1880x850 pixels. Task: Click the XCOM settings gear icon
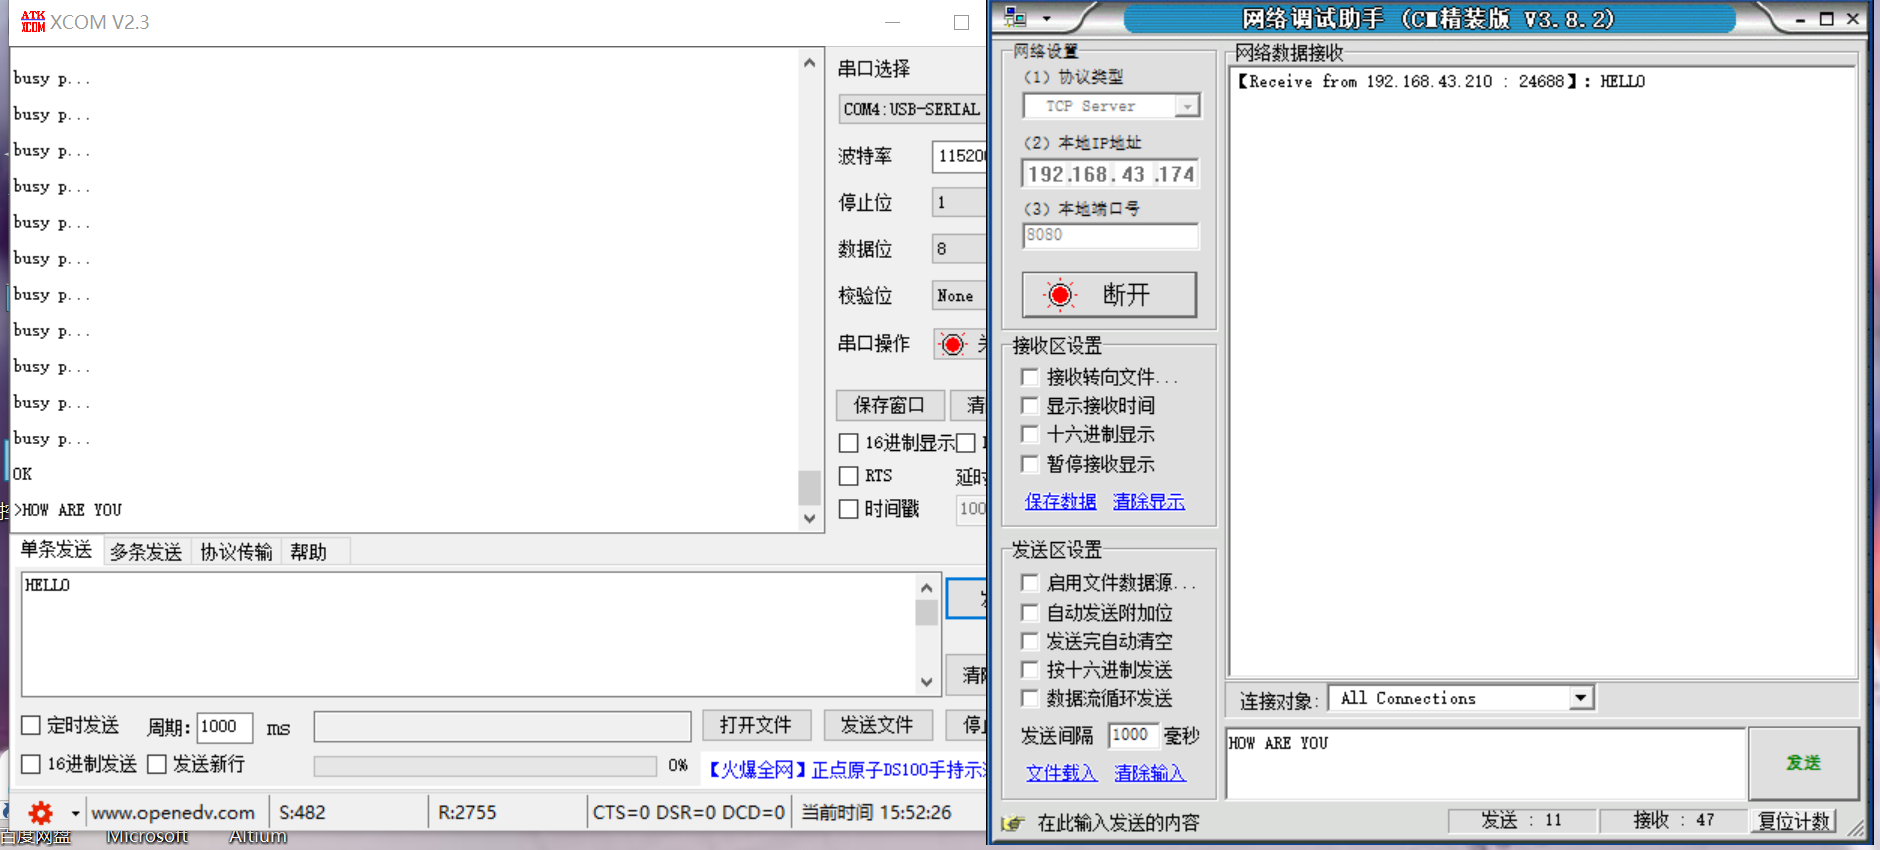coord(40,812)
